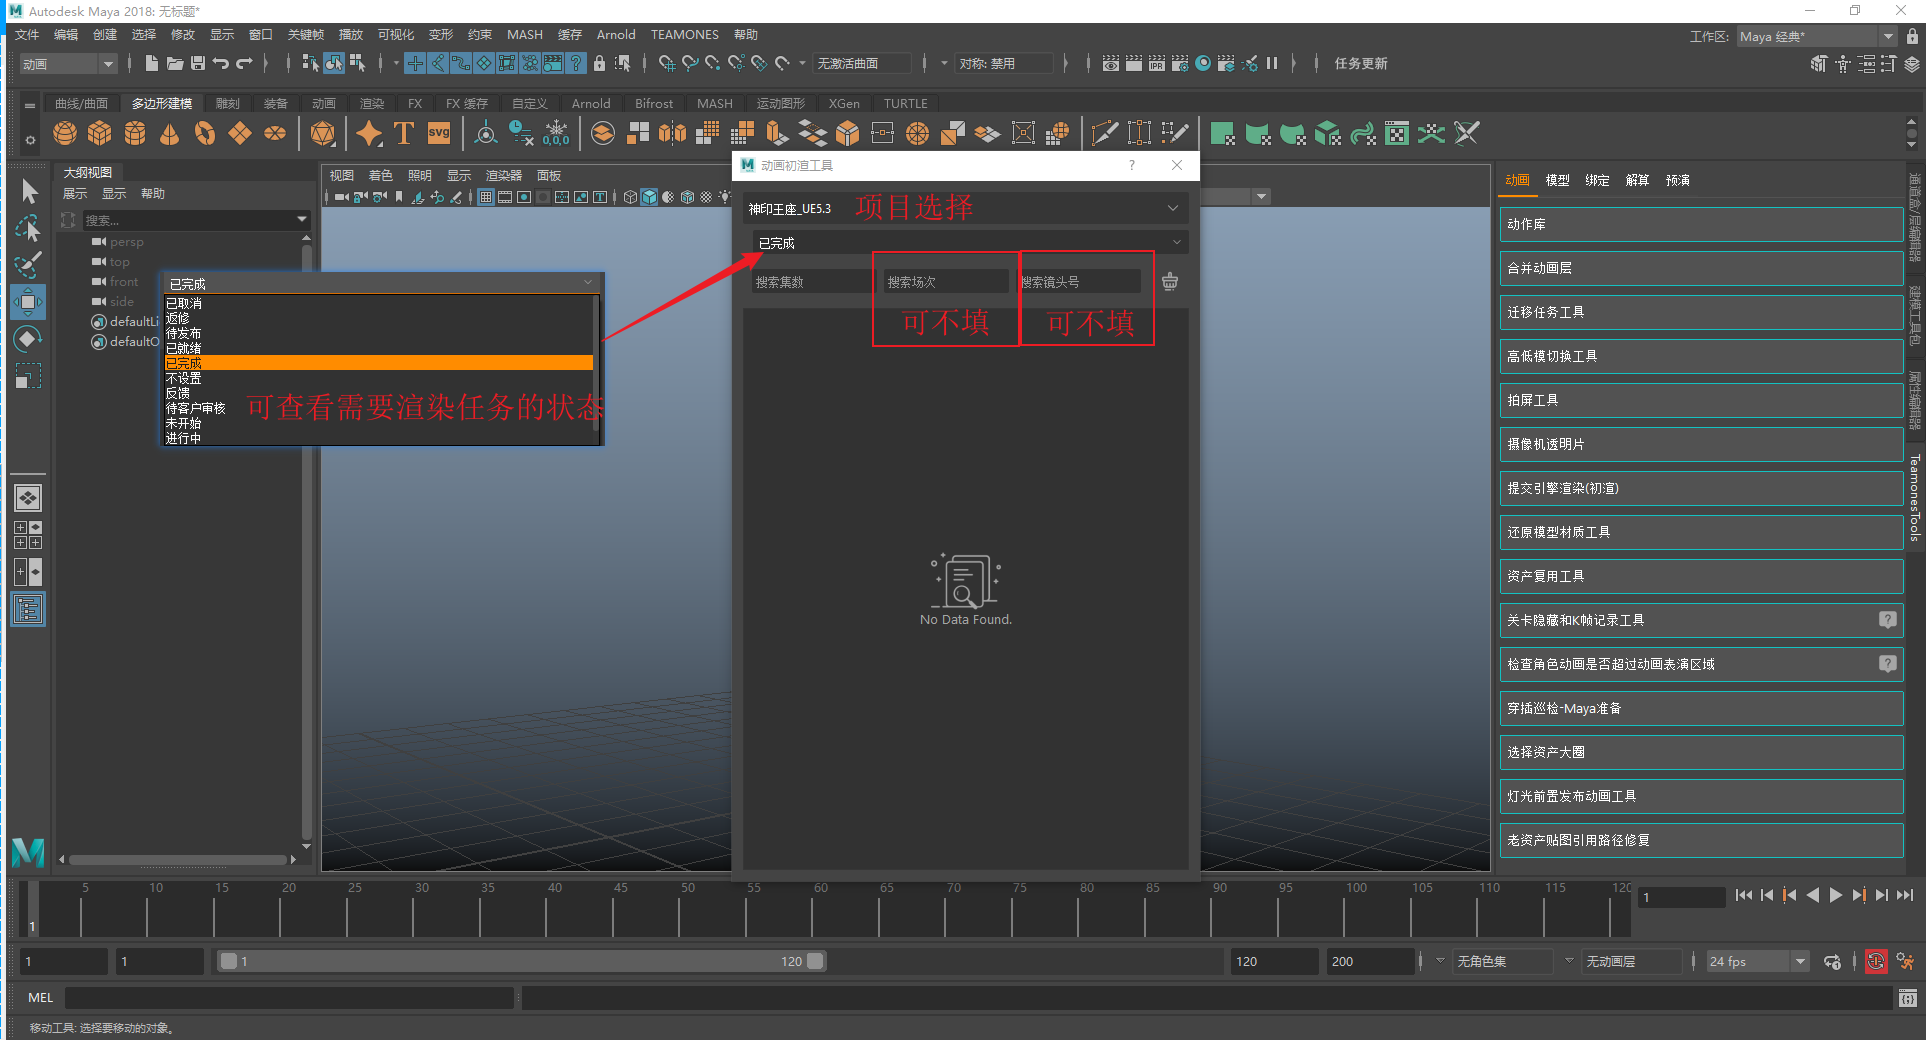This screenshot has height=1040, width=1926.
Task: Click the polygon sphere shelf icon
Action: (65, 133)
